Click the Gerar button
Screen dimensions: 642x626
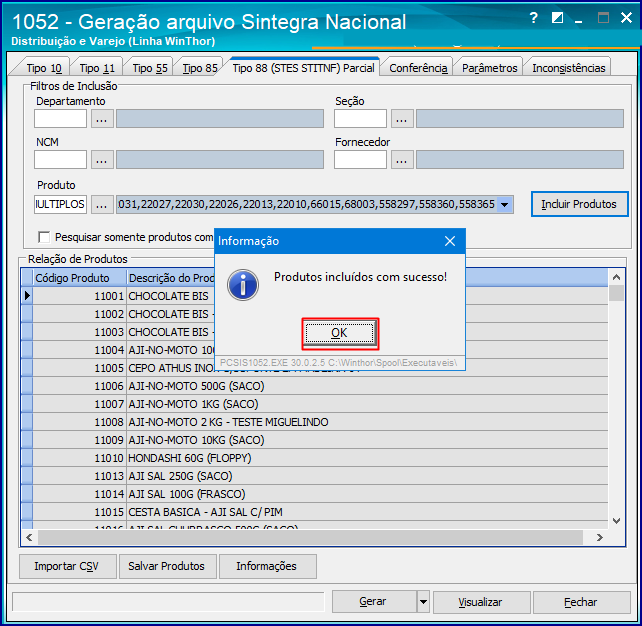pos(374,602)
